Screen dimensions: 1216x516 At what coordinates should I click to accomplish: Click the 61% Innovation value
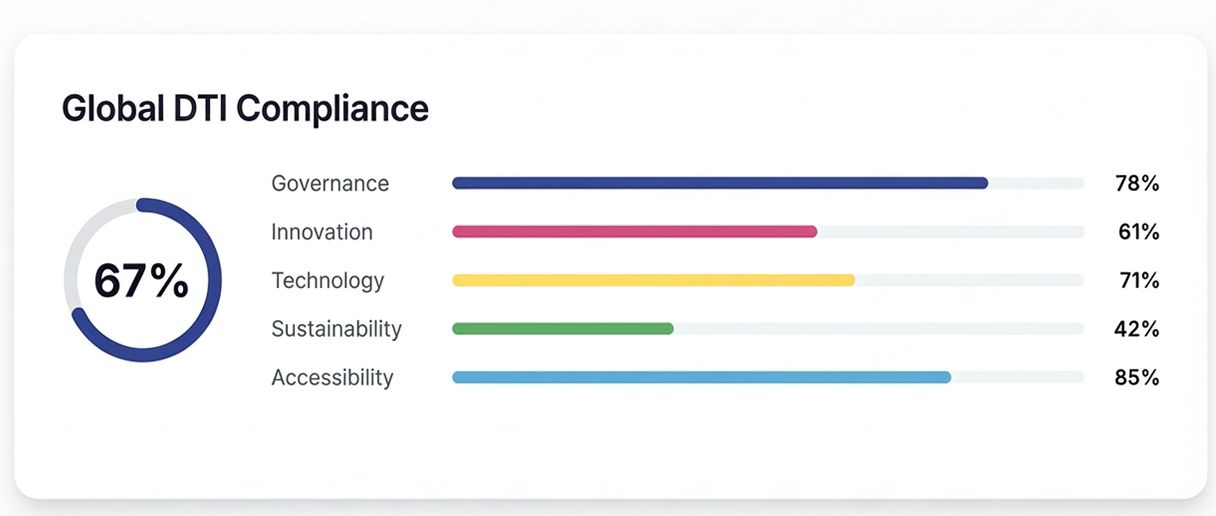pyautogui.click(x=1138, y=232)
